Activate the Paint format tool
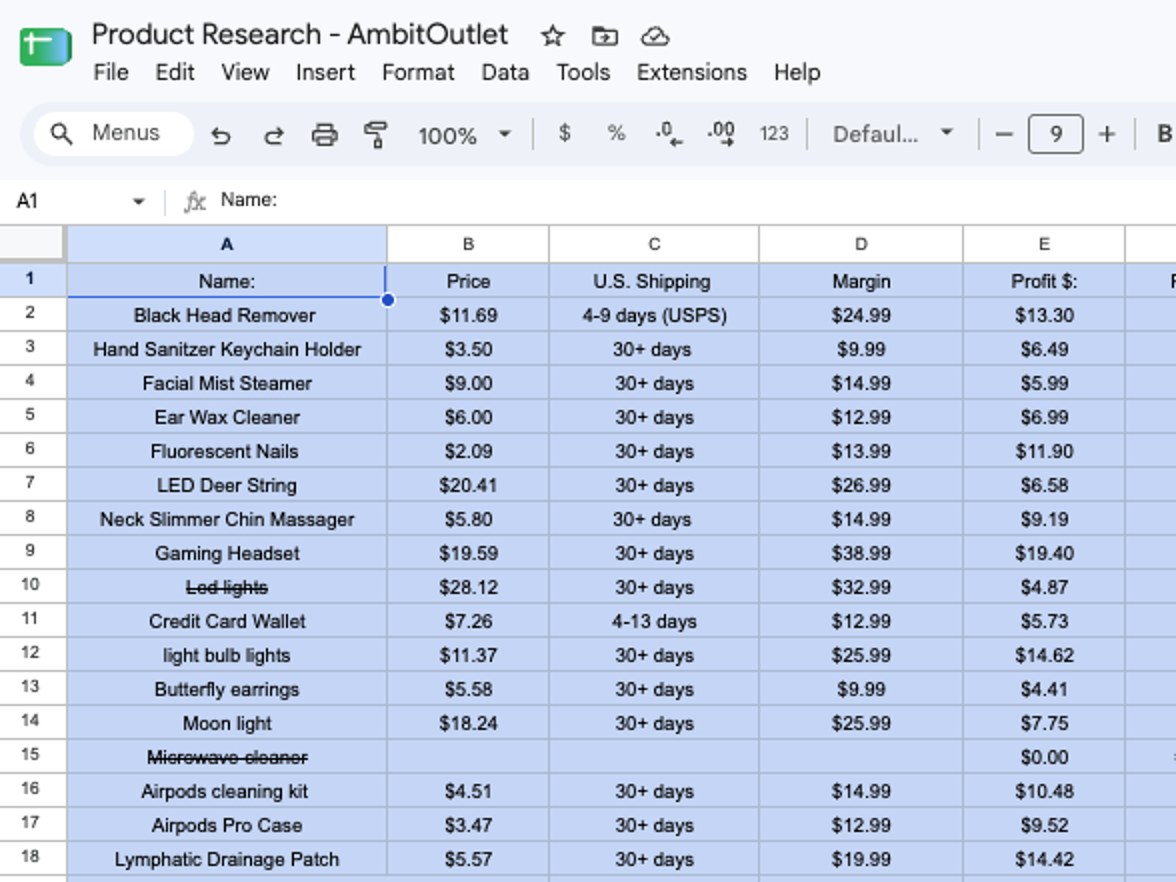Image resolution: width=1176 pixels, height=882 pixels. point(375,135)
